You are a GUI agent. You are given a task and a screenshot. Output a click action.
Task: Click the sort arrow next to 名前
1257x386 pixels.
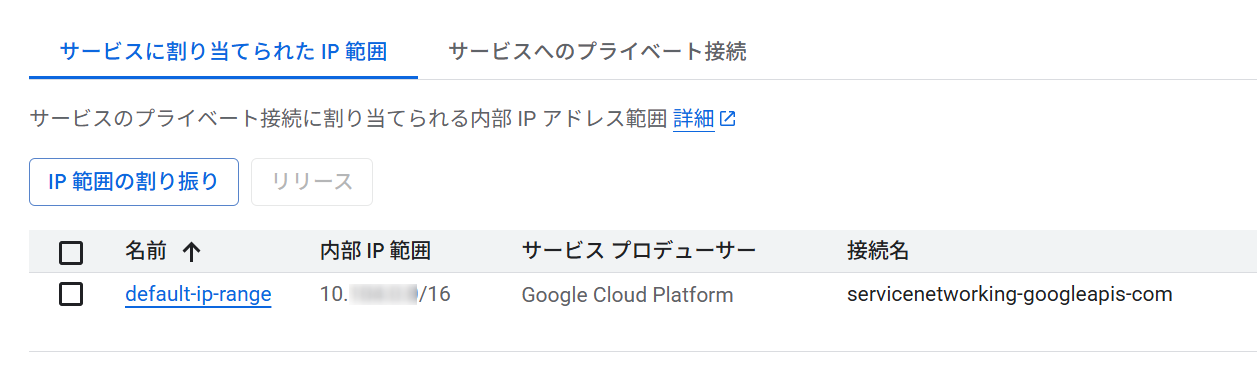193,251
